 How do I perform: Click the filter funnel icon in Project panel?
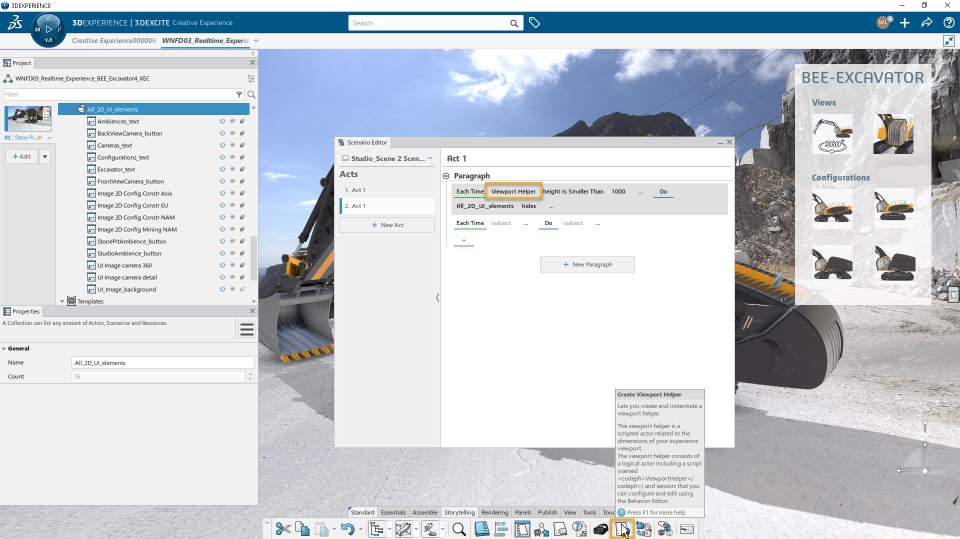(239, 94)
